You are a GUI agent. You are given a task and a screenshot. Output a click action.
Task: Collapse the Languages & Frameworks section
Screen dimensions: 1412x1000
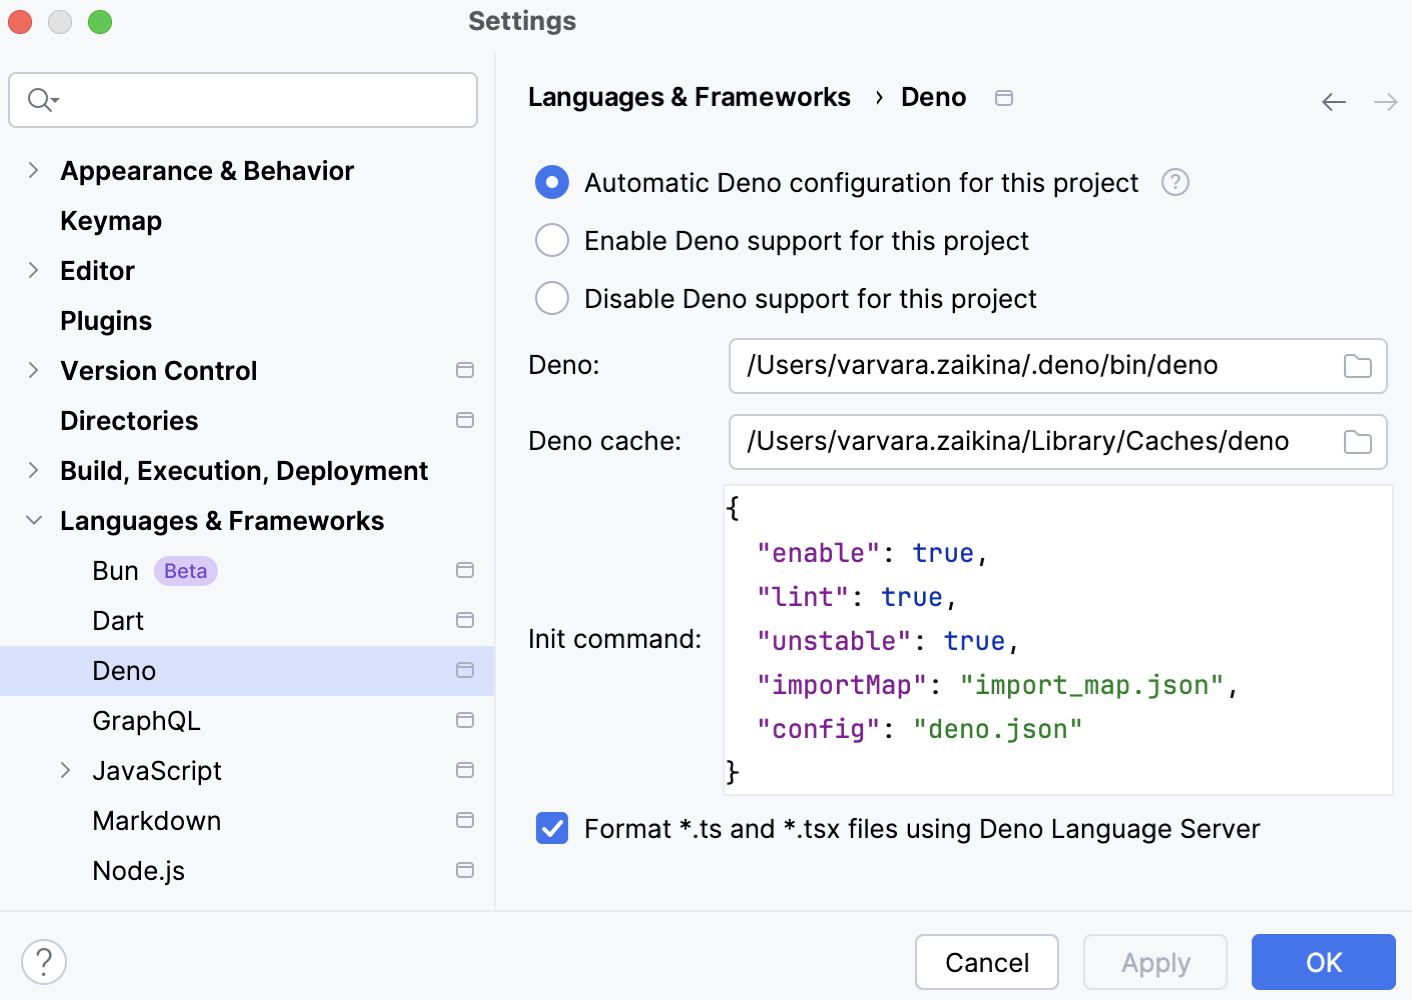[x=33, y=520]
